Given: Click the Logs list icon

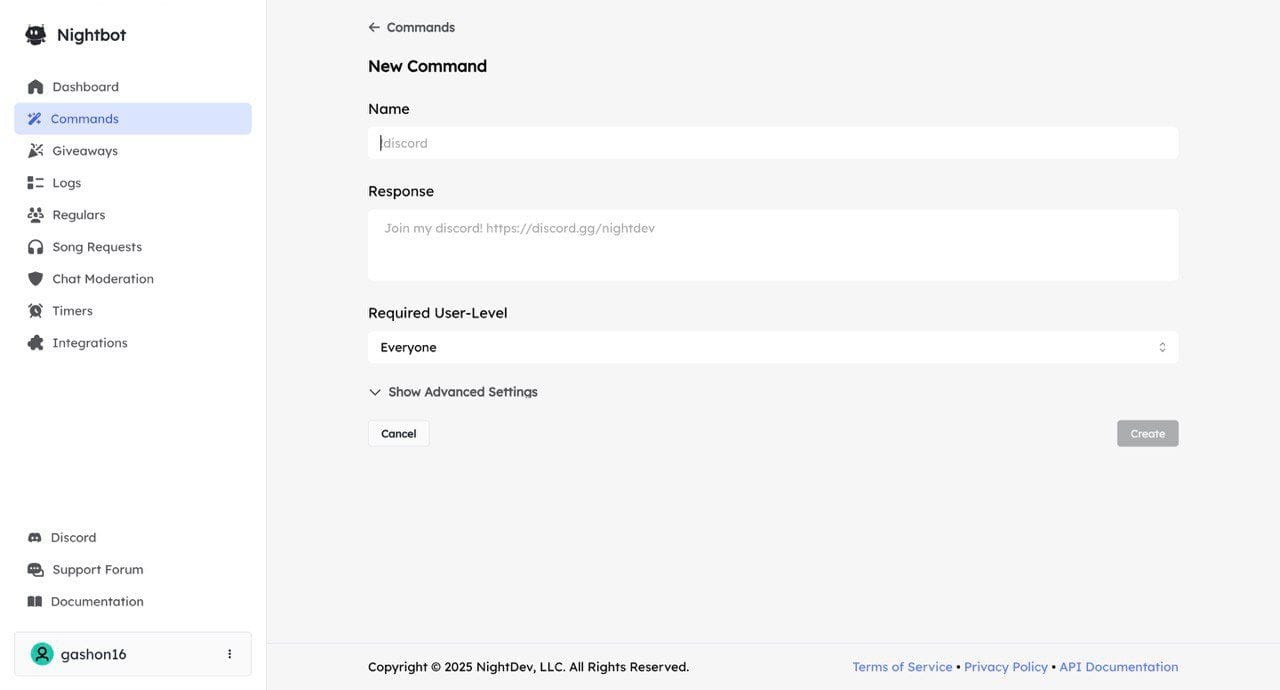Looking at the screenshot, I should (x=36, y=183).
